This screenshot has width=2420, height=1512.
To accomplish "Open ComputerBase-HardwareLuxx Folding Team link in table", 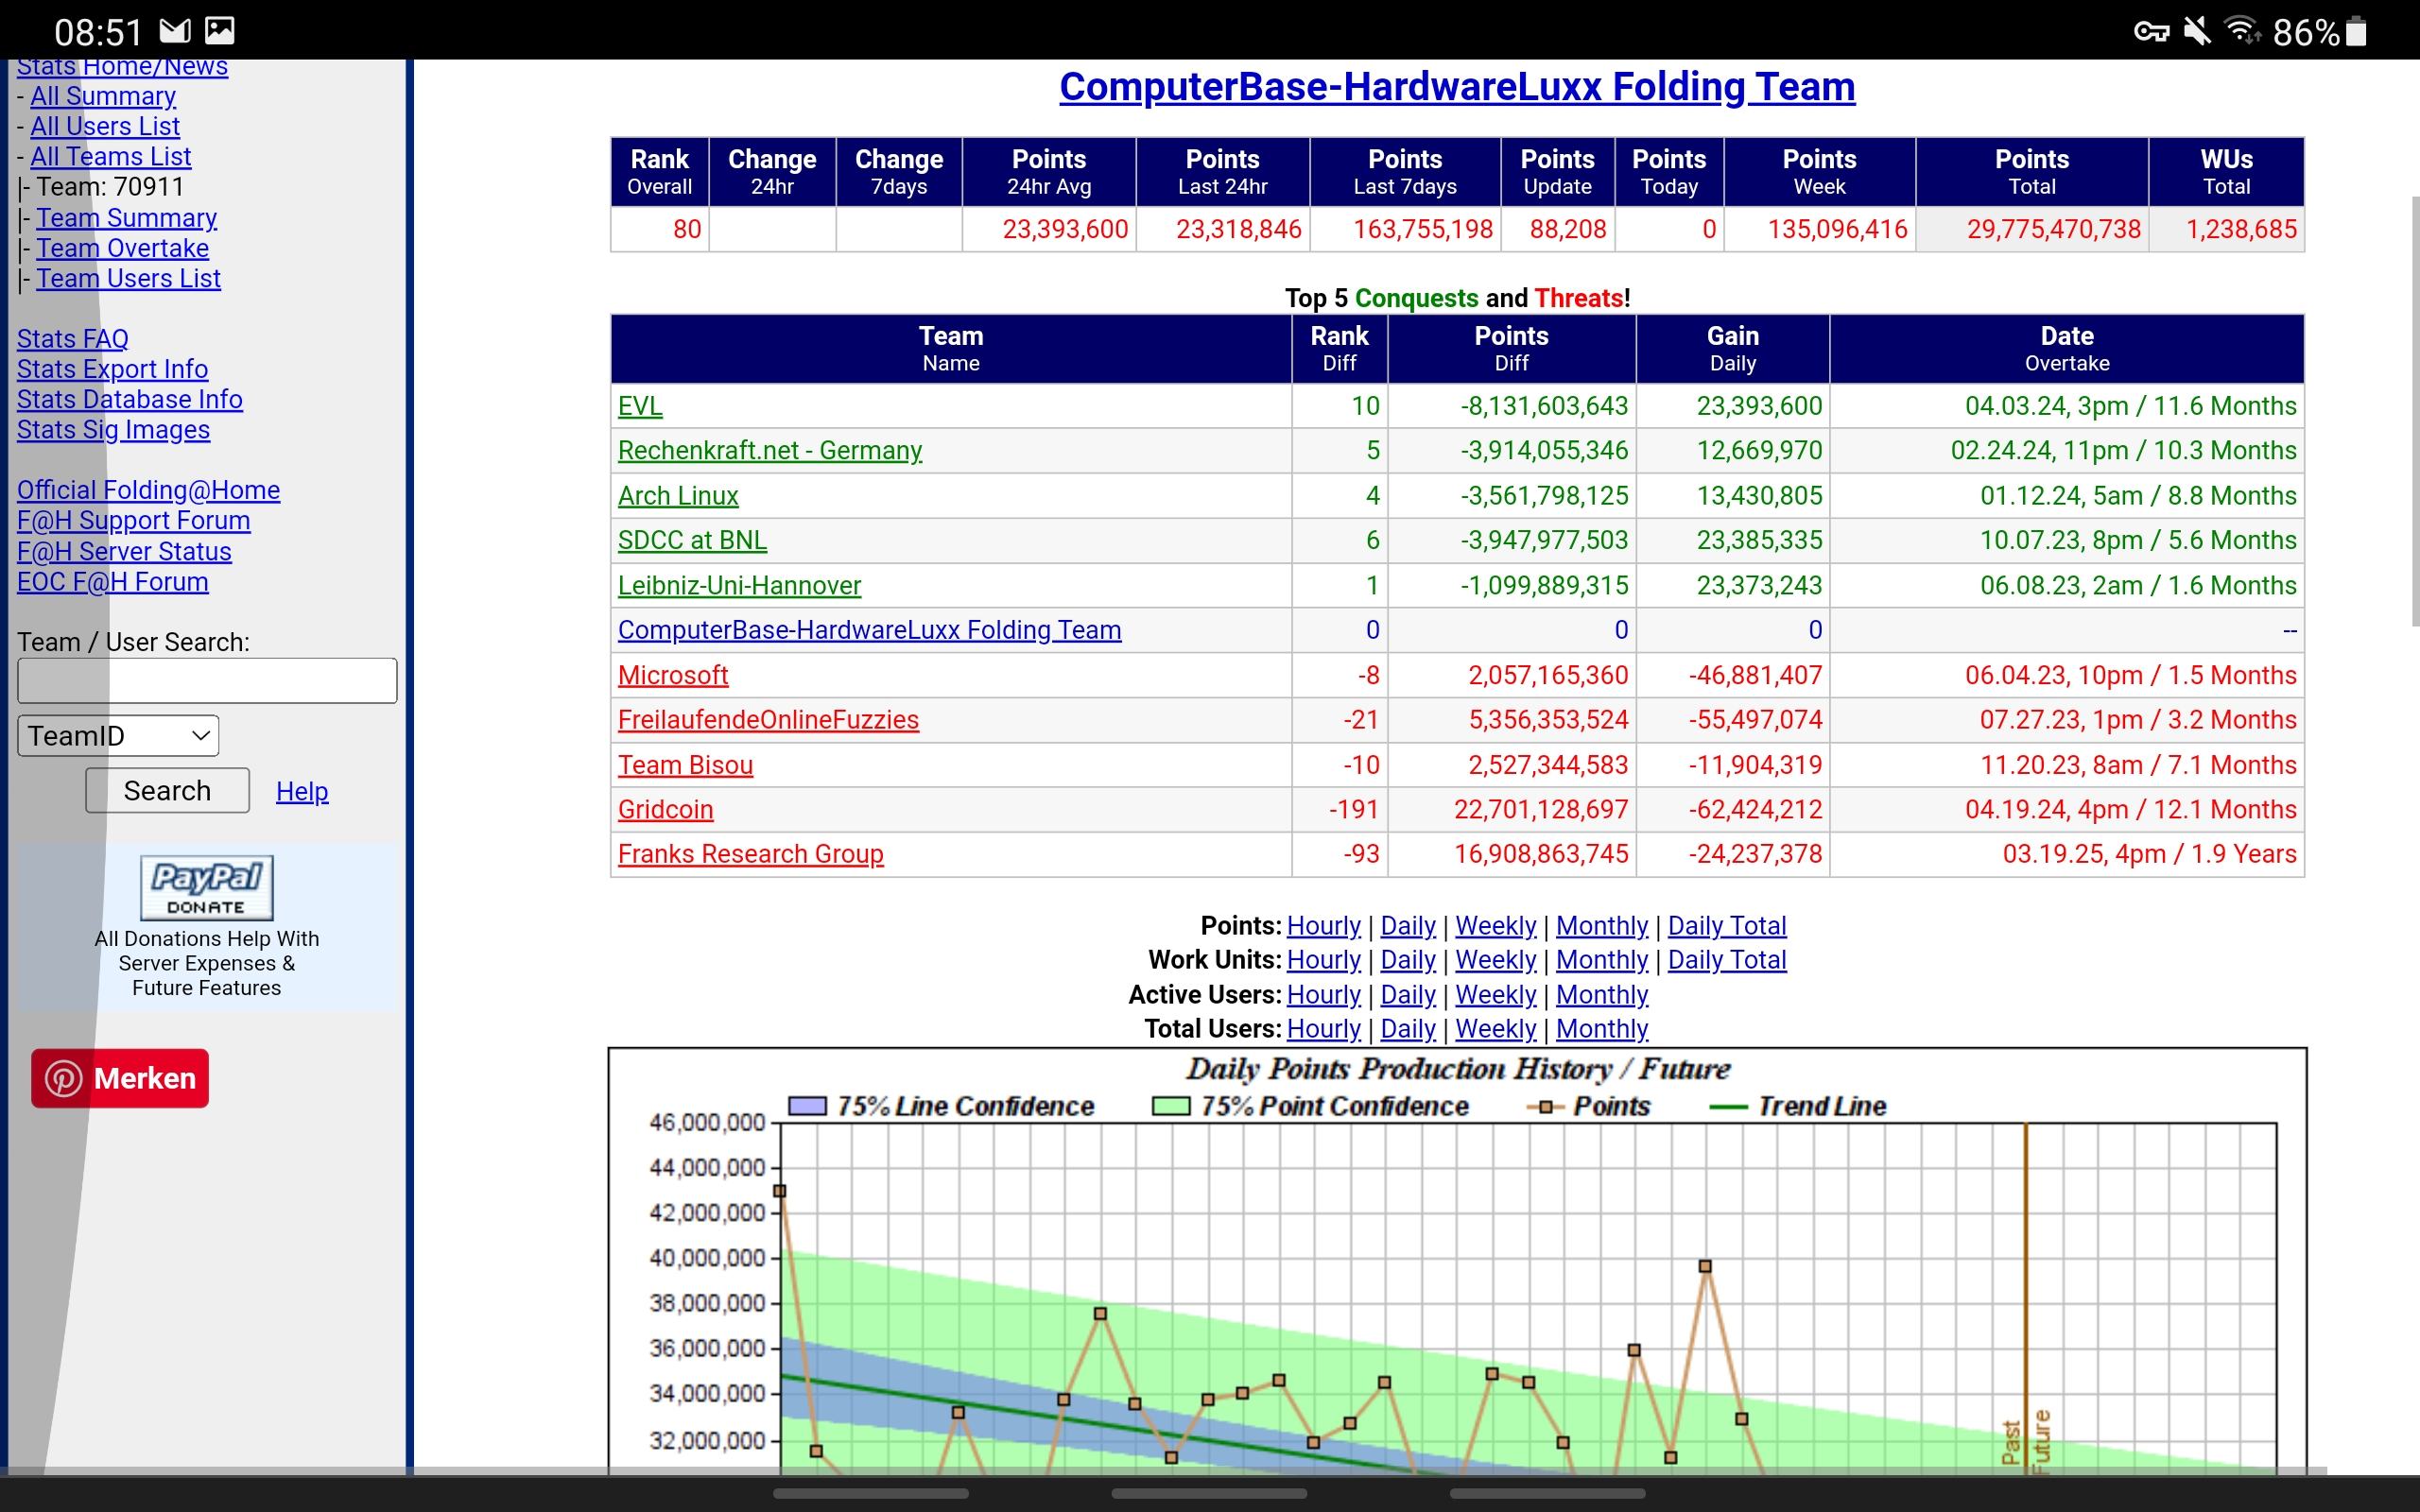I will tap(869, 630).
